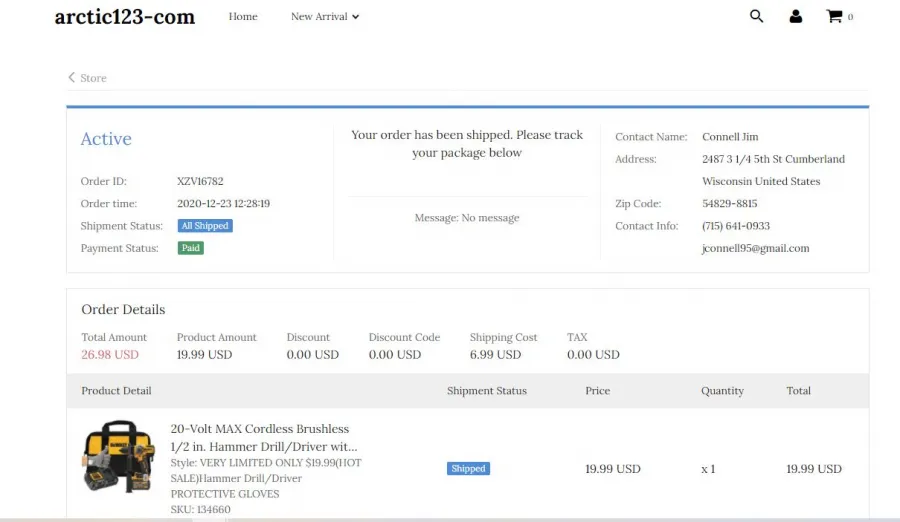900x522 pixels.
Task: Click the cart item count number
Action: tap(850, 17)
